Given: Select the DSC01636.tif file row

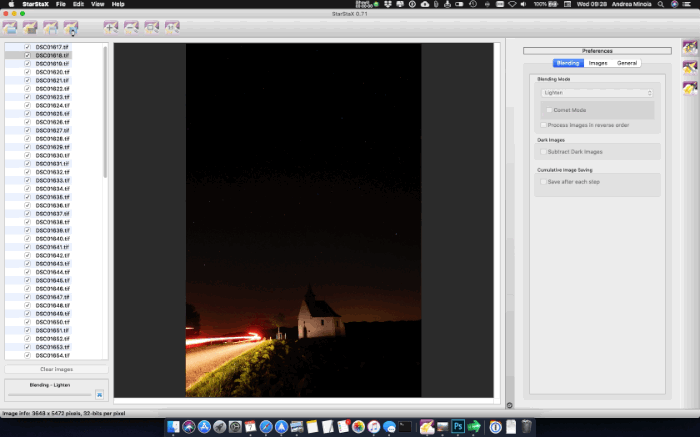Looking at the screenshot, I should point(38,205).
